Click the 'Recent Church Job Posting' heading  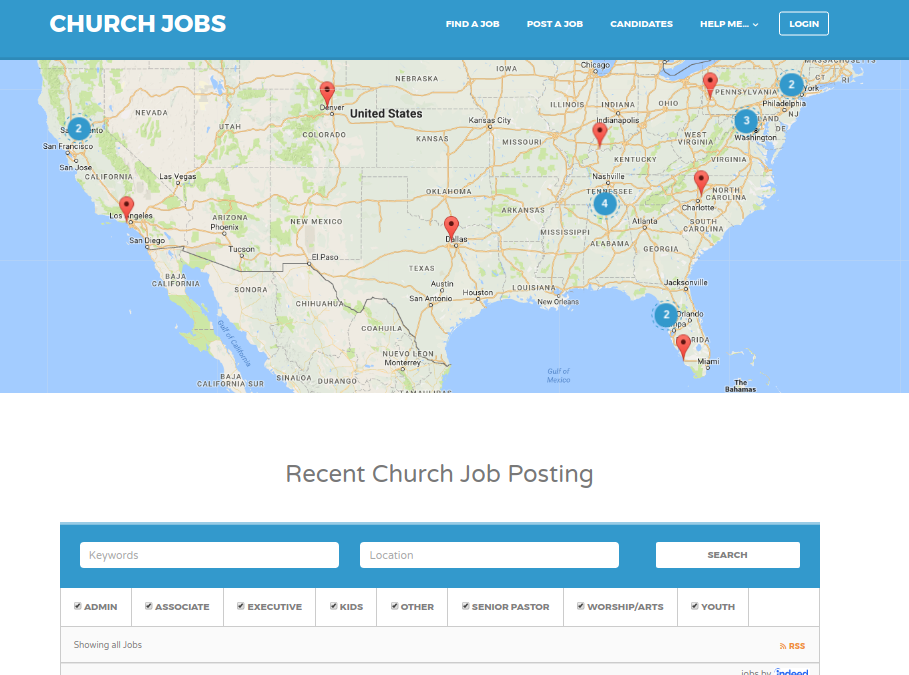(x=439, y=474)
